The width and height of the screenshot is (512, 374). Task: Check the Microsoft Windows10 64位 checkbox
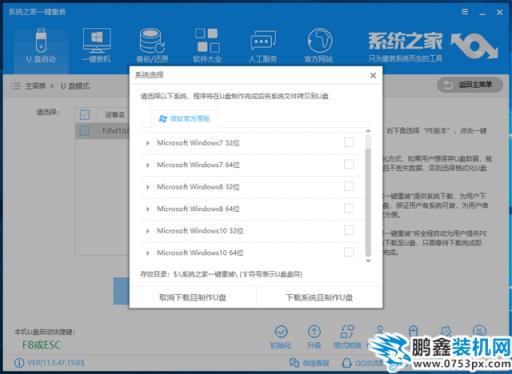[x=349, y=252]
